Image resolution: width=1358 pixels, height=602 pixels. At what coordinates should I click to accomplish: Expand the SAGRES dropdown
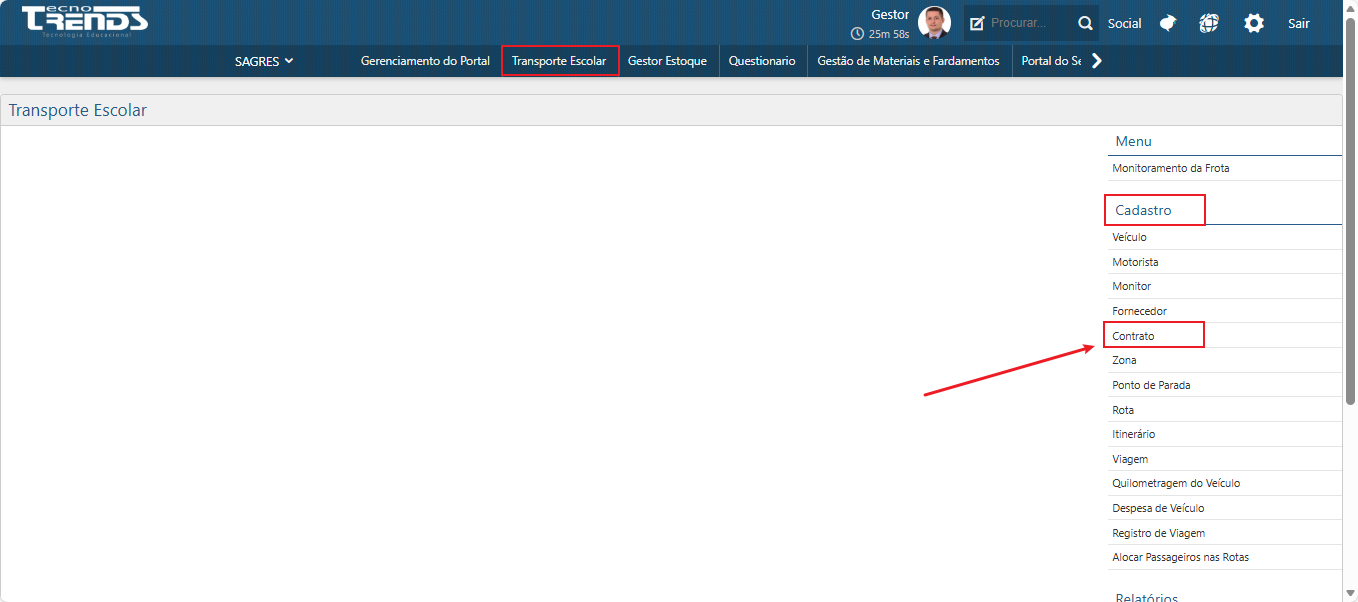(264, 61)
